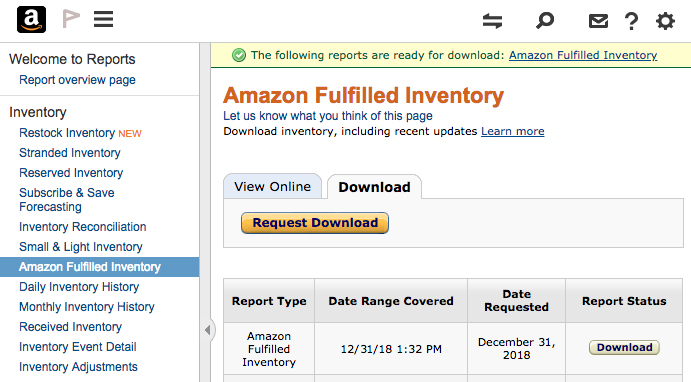Download the December 31 report
The image size is (691, 382).
[624, 348]
